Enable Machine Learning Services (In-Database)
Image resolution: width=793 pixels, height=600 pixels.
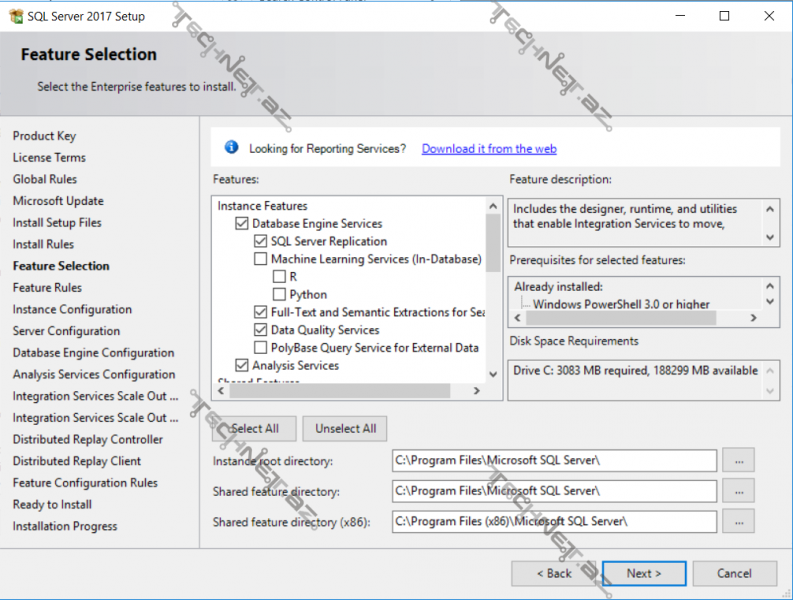click(261, 259)
